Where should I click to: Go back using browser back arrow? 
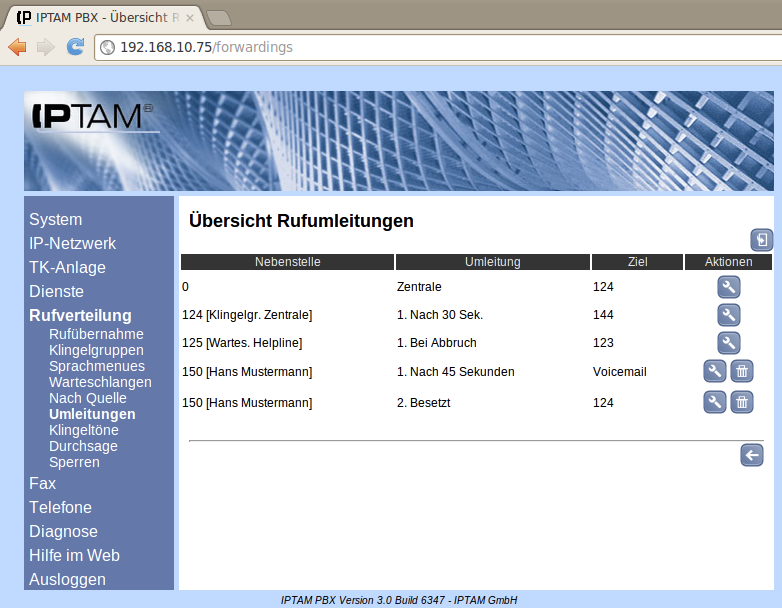(17, 47)
